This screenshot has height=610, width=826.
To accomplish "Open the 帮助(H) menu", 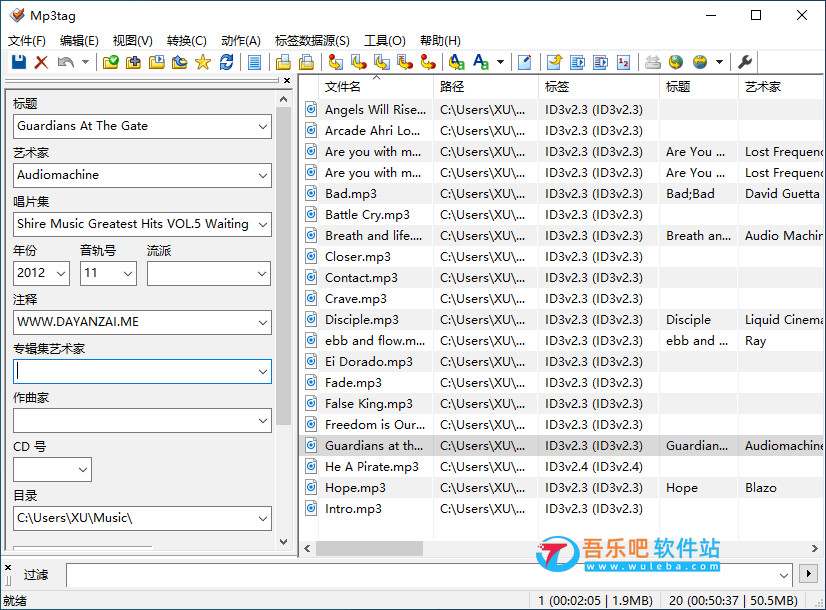I will 440,41.
